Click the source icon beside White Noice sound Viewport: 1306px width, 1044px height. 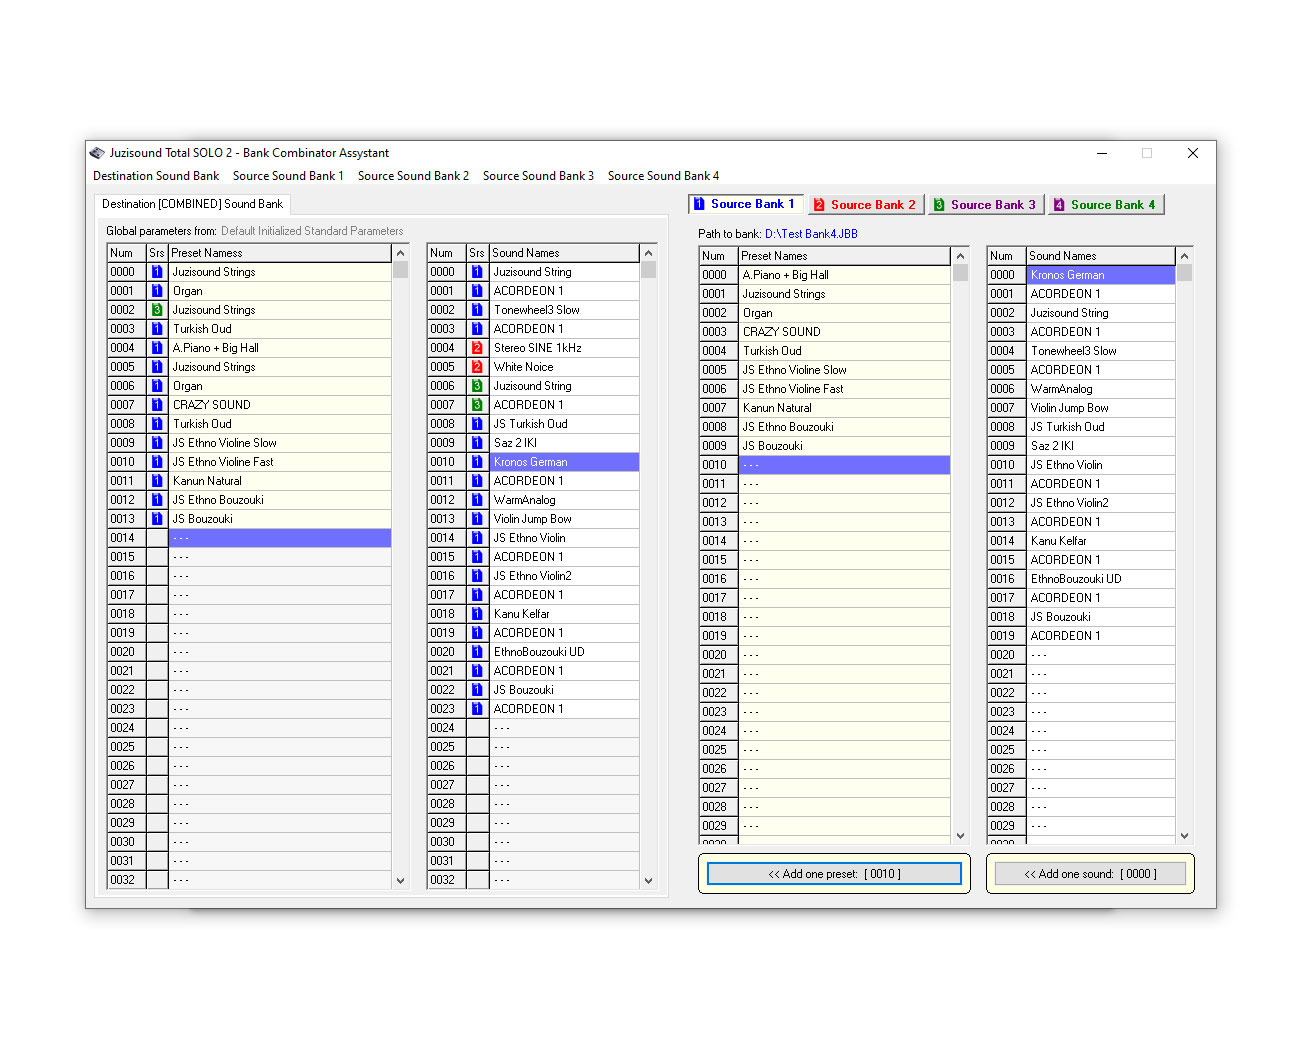(477, 367)
